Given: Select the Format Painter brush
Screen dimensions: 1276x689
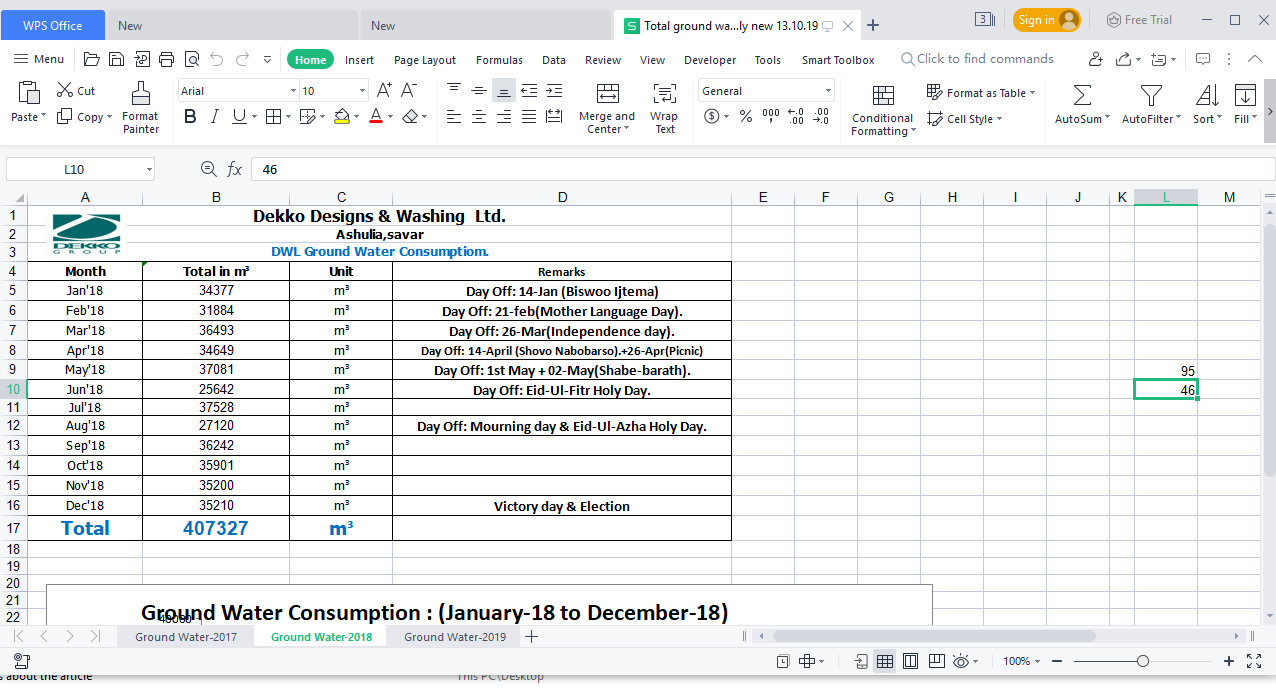Looking at the screenshot, I should [141, 94].
